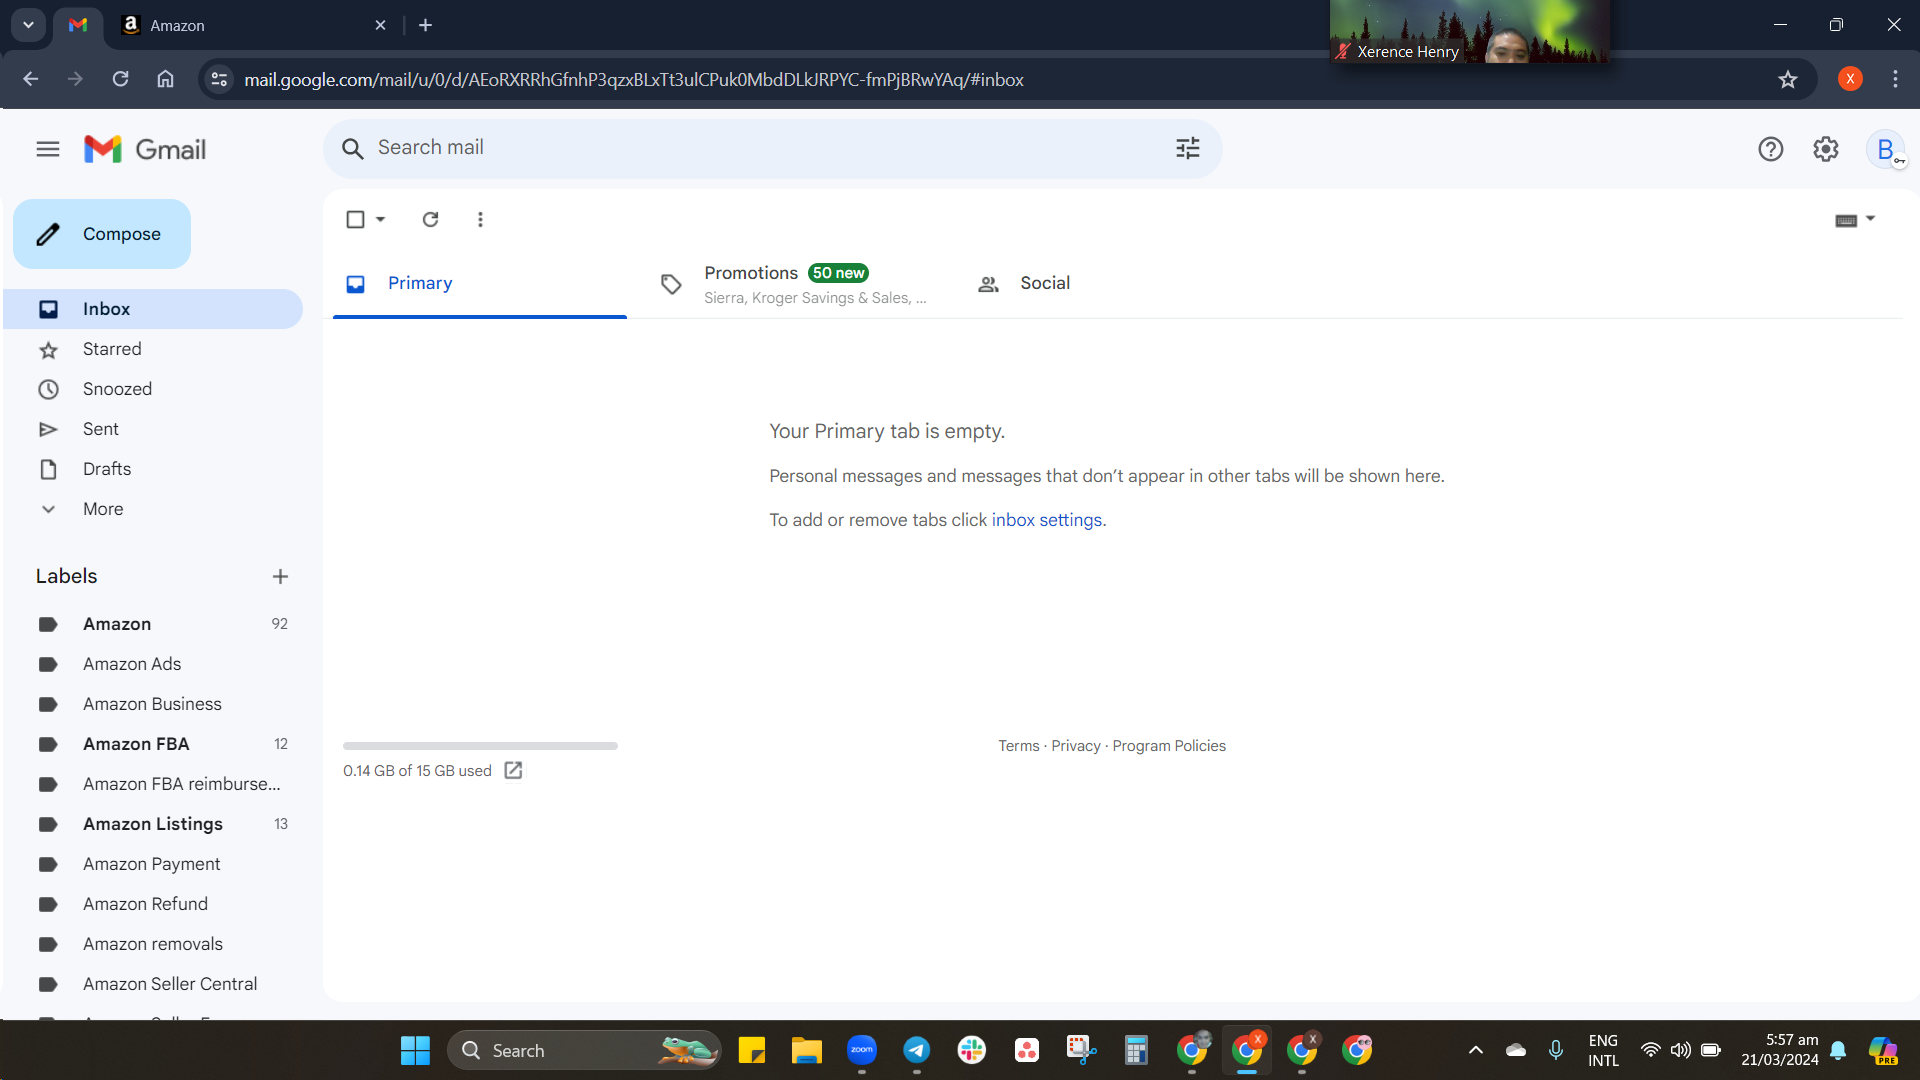
Task: Refresh the inbox message list
Action: pos(430,219)
